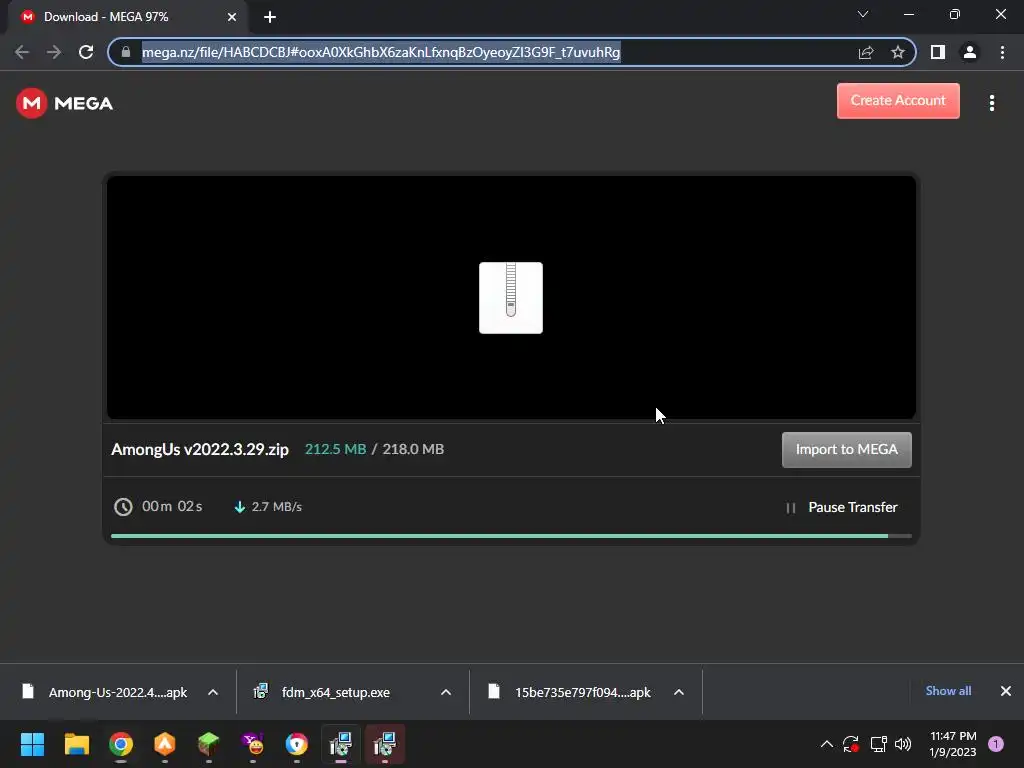Open a new browser tab
This screenshot has width=1024, height=768.
pos(270,17)
